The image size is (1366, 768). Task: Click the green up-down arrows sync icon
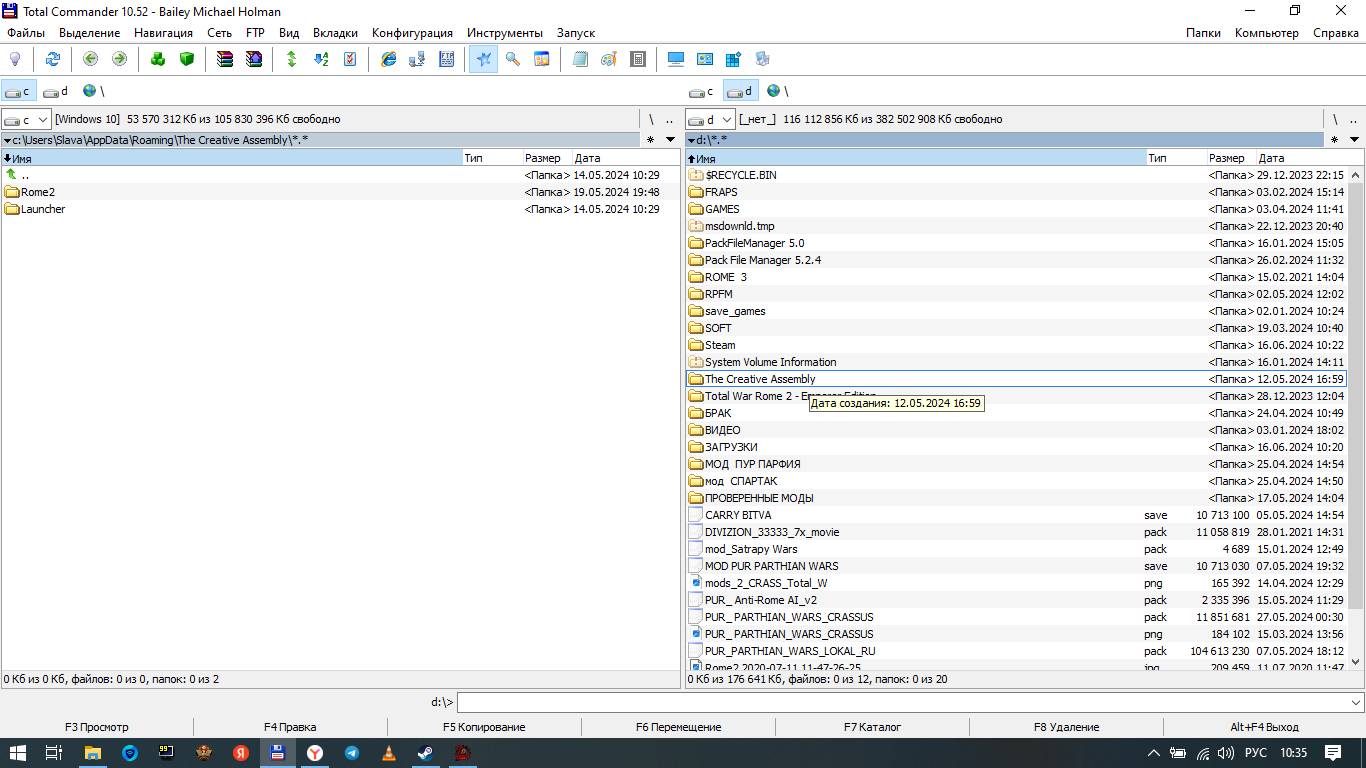click(x=292, y=59)
